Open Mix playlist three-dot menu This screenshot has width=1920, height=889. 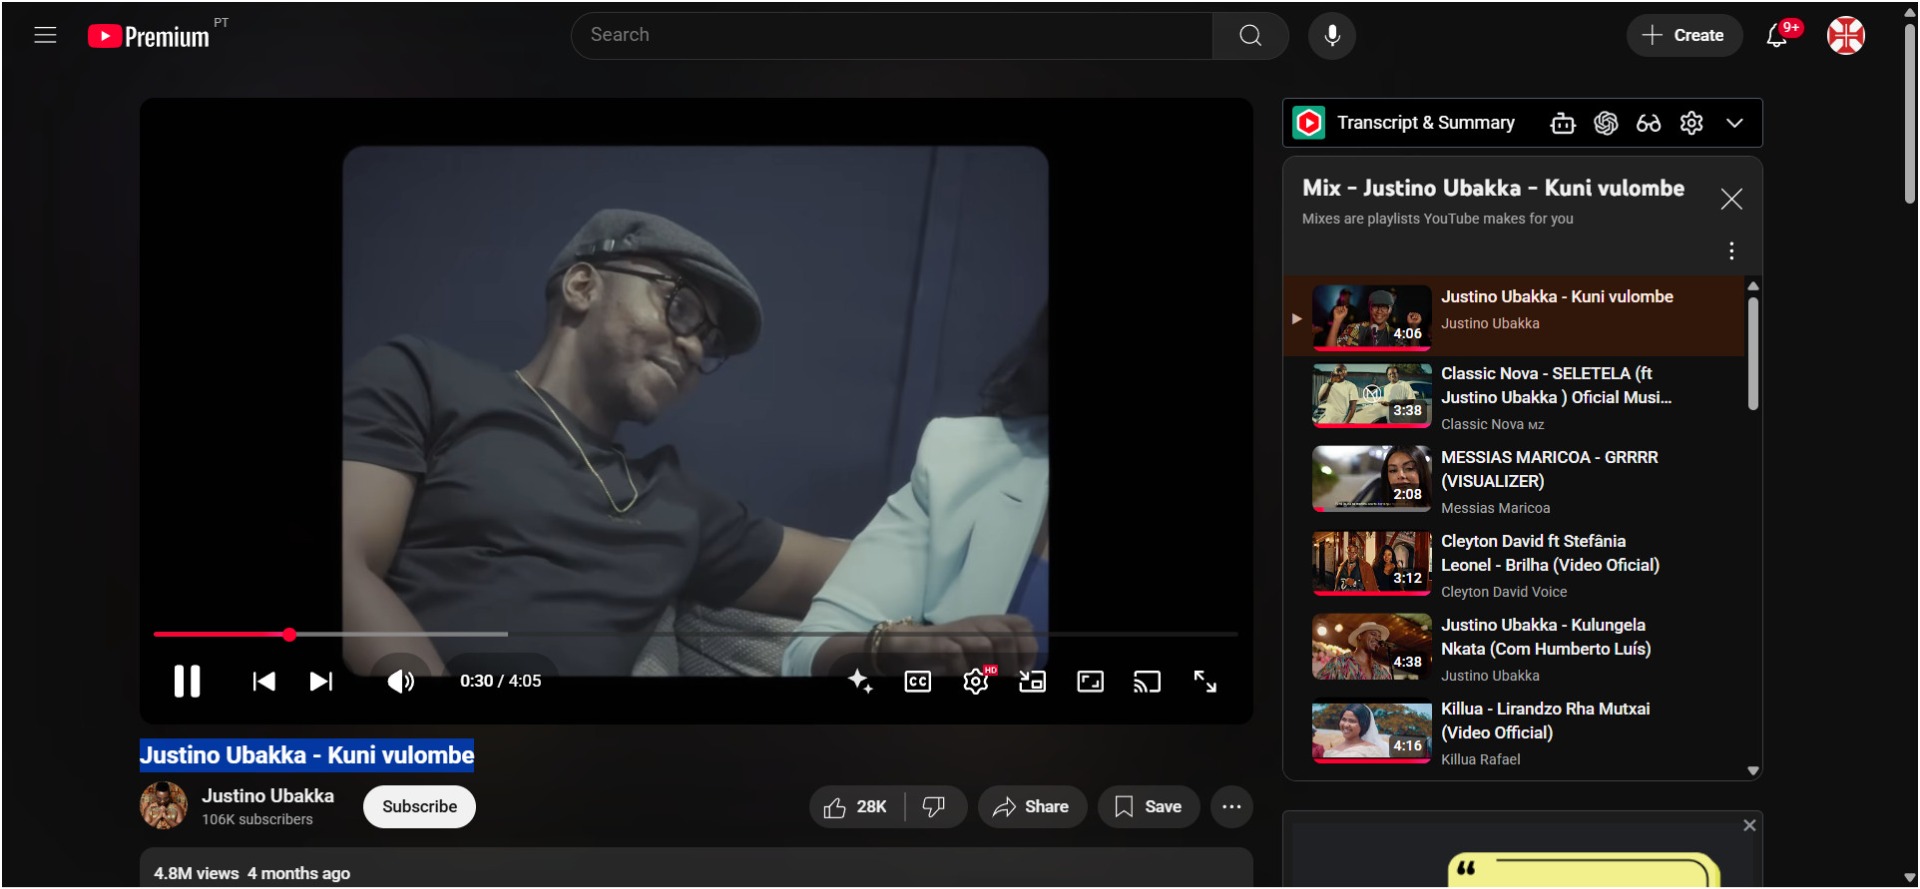pos(1731,251)
